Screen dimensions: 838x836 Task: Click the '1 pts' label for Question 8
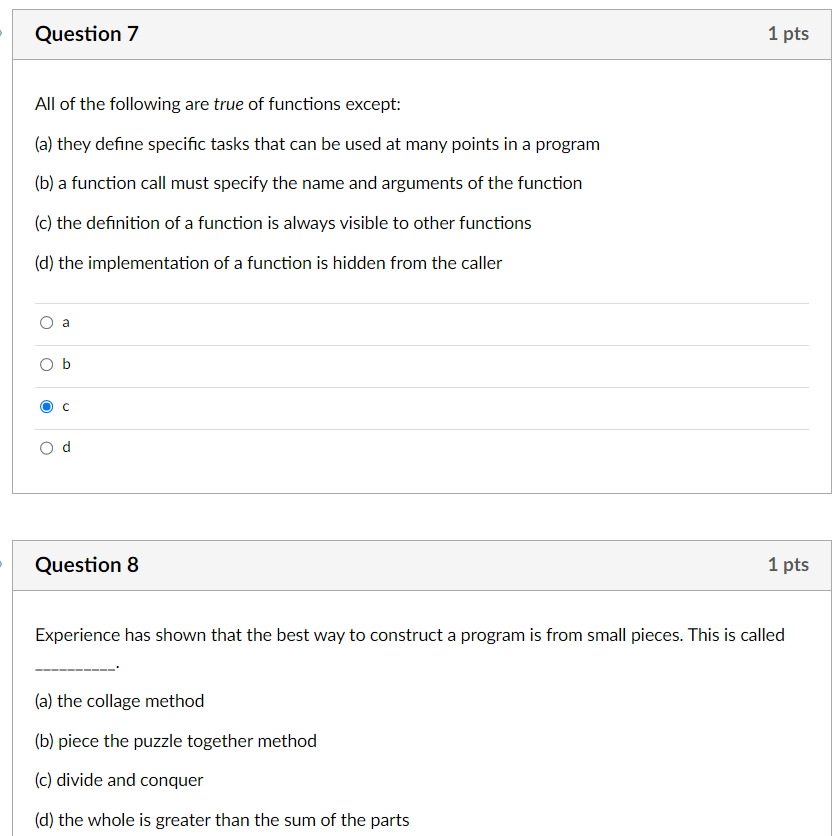click(x=789, y=564)
